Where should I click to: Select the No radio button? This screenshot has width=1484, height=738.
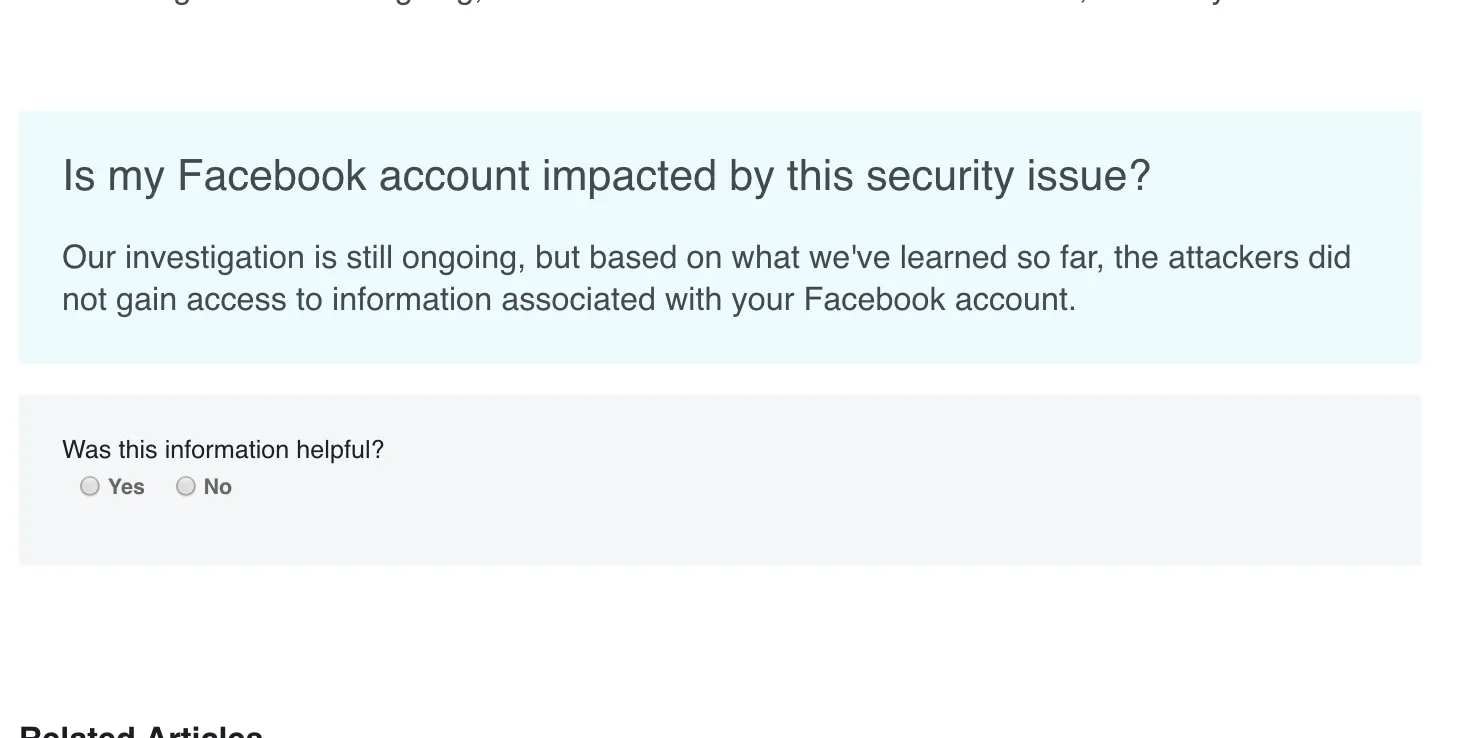[x=186, y=486]
